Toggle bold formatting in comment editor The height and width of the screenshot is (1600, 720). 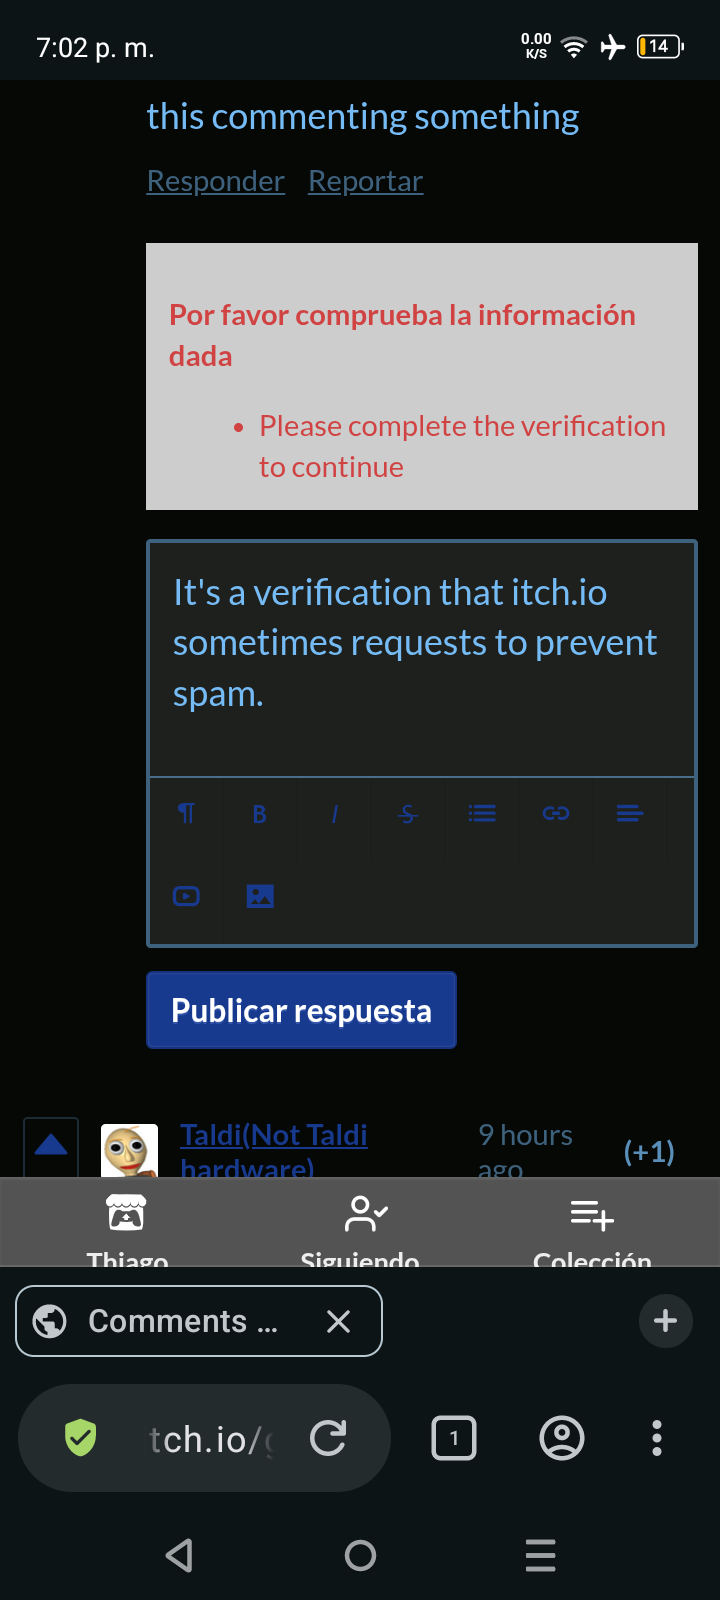click(260, 814)
